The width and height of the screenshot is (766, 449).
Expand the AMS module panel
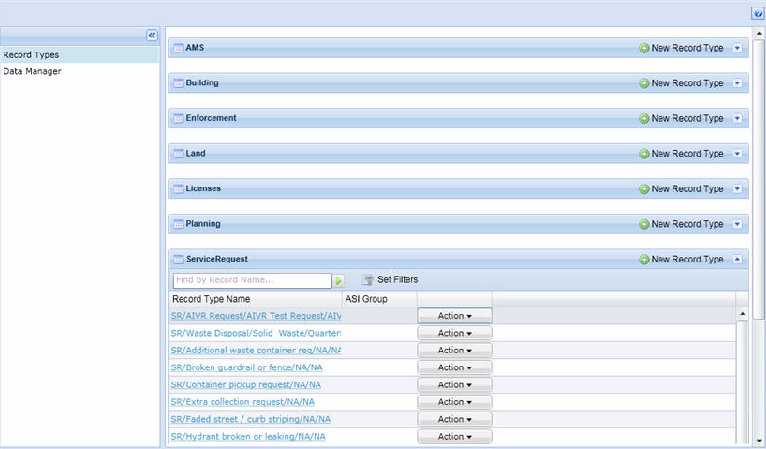[x=738, y=48]
